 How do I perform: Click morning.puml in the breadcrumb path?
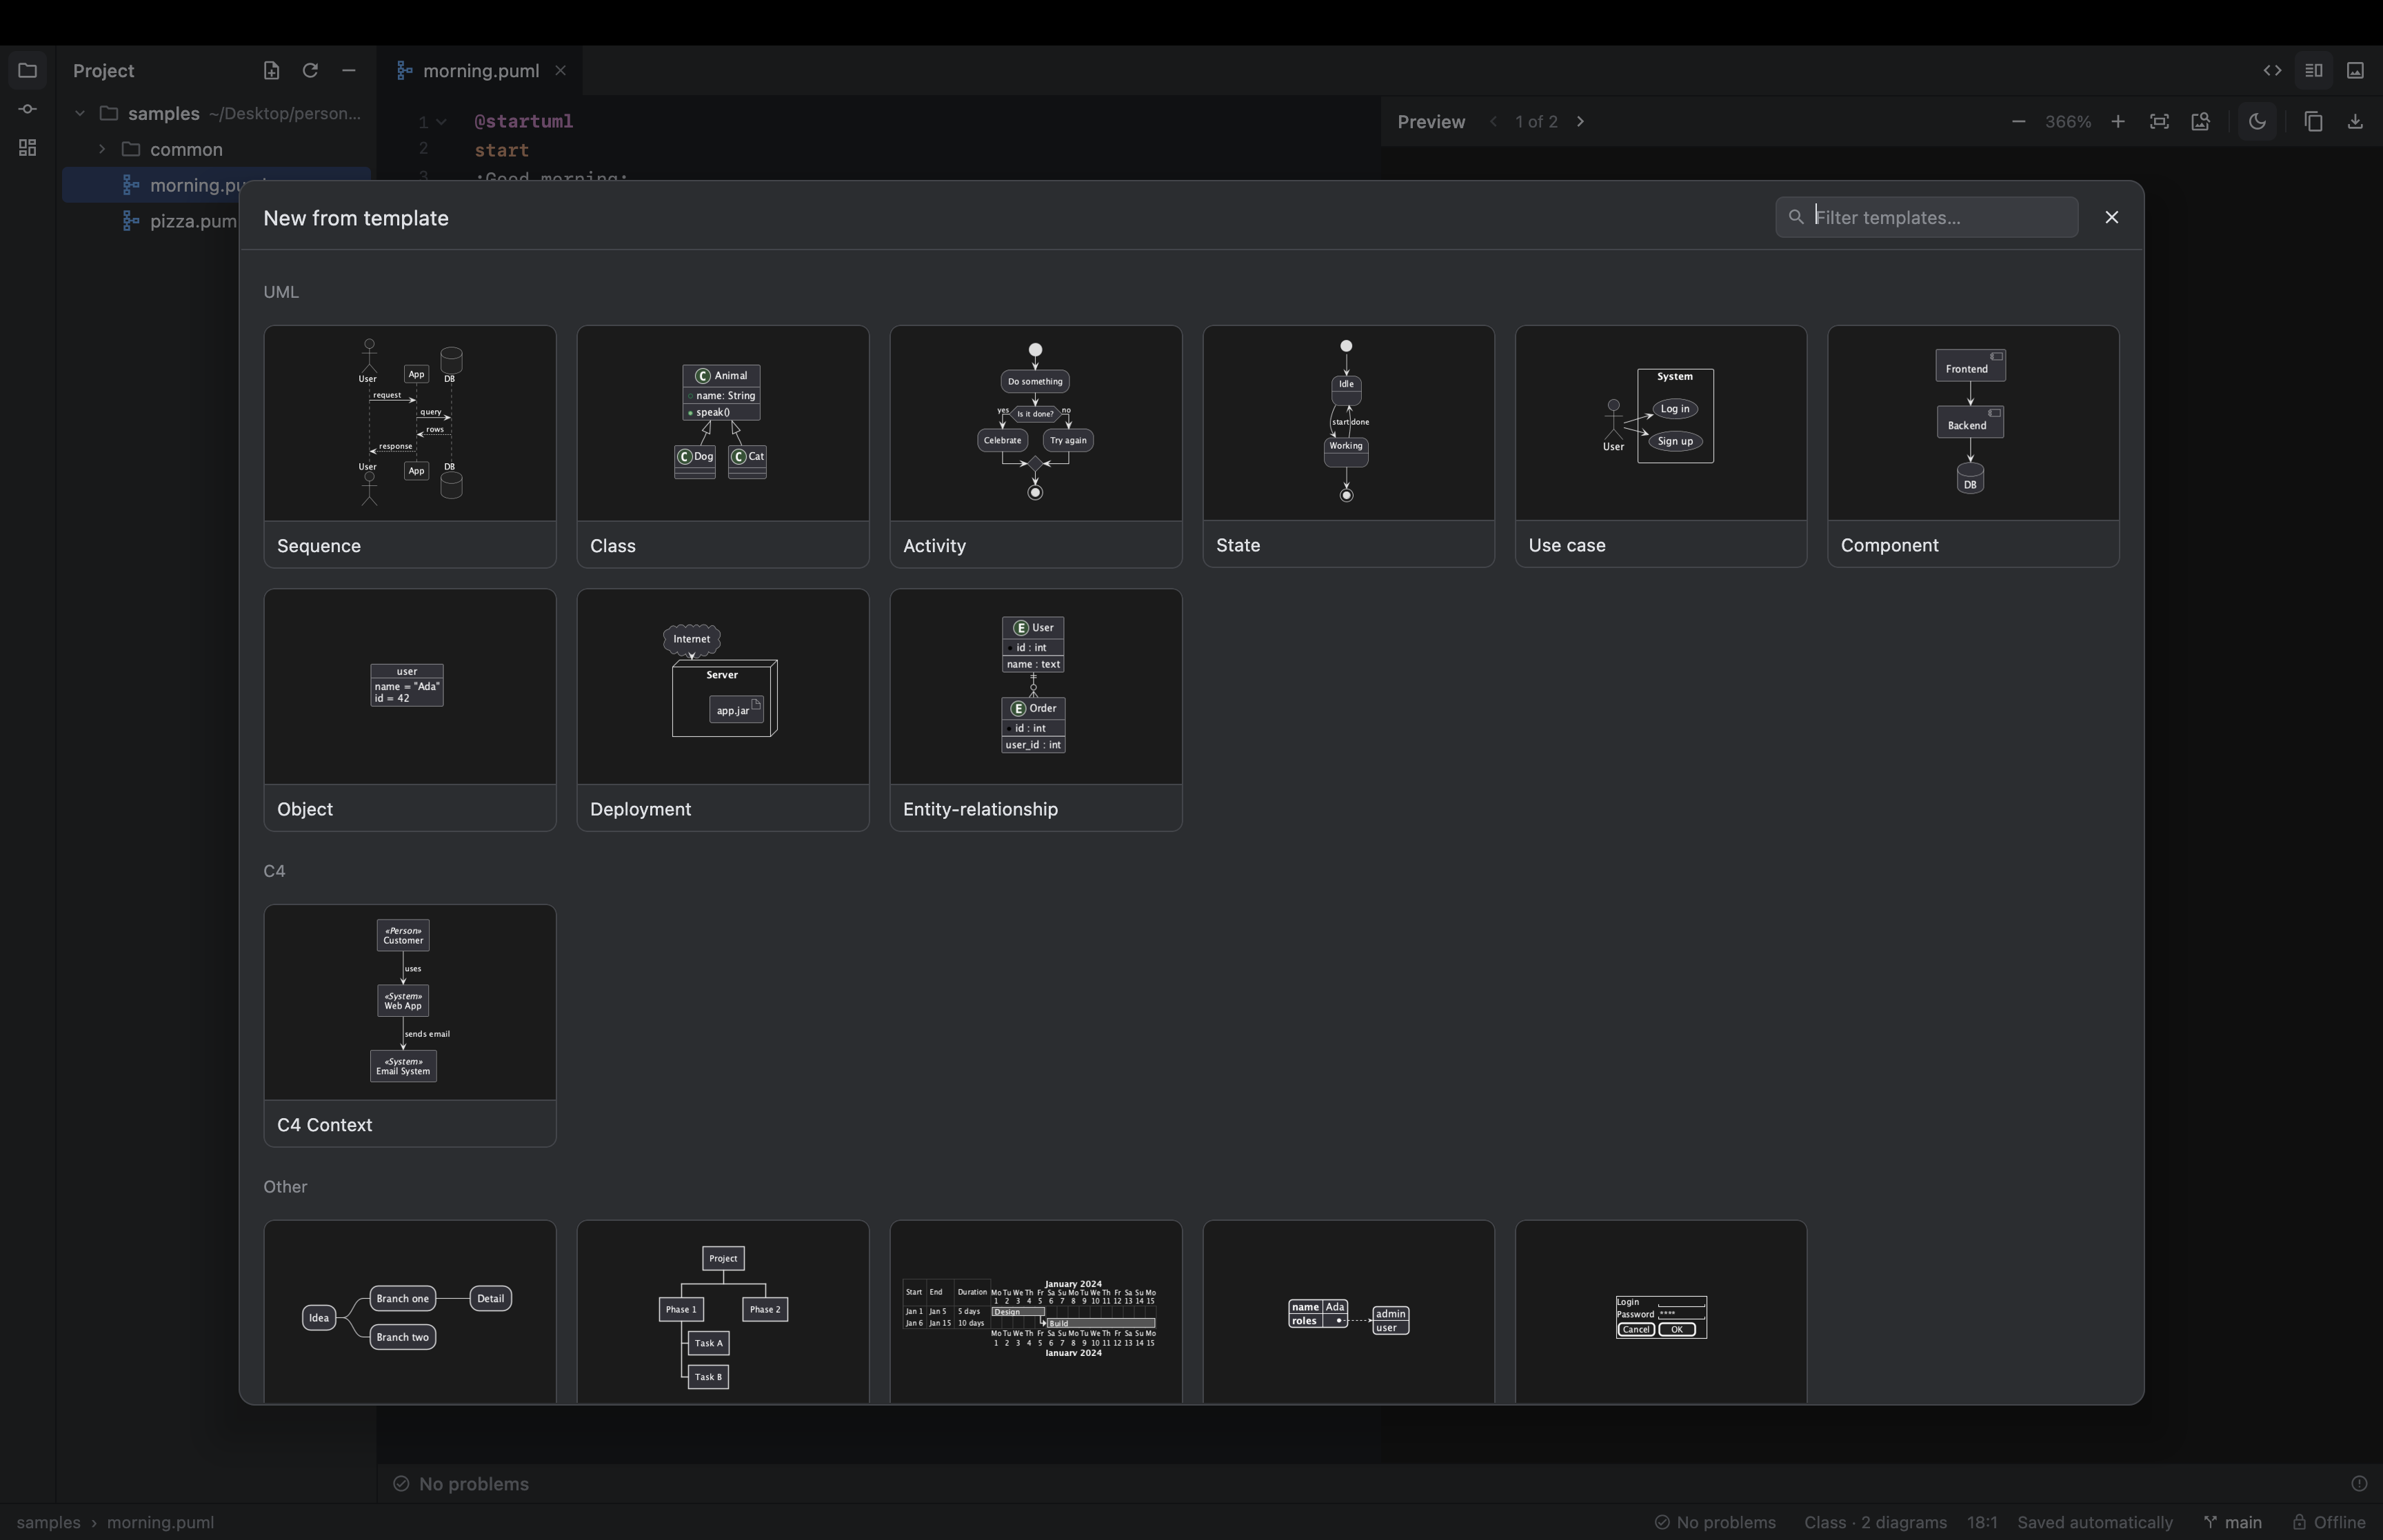tap(160, 1522)
